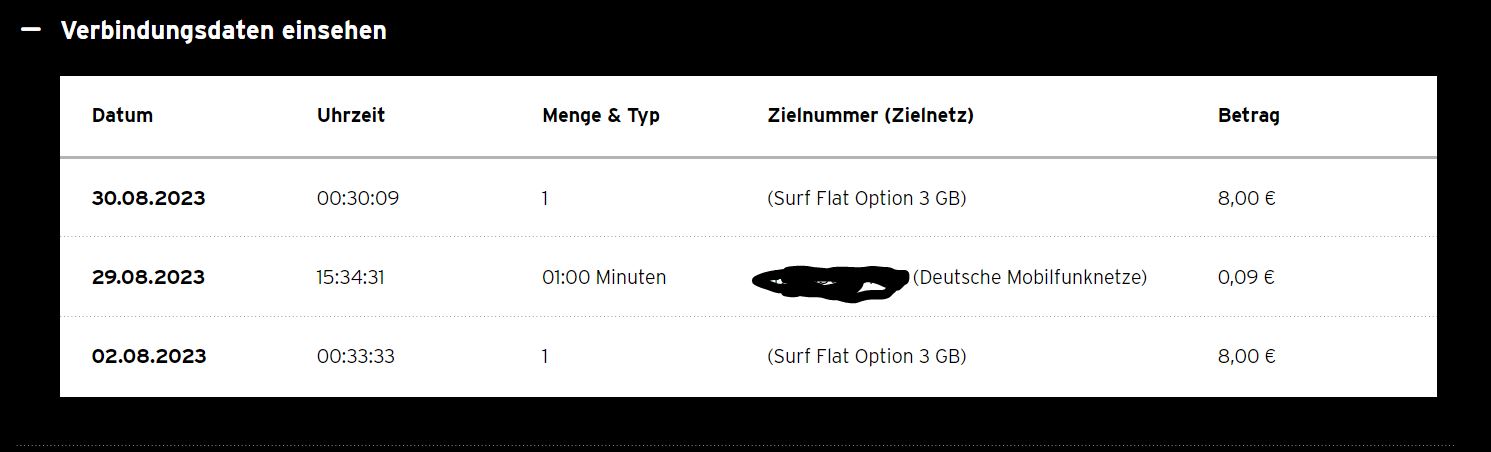1491x452 pixels.
Task: Select the 30.08.2023 date cell
Action: 148,198
